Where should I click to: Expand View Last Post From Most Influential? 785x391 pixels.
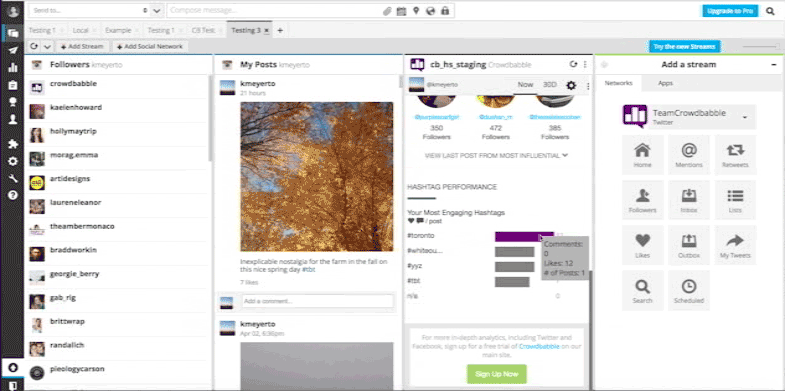click(496, 155)
